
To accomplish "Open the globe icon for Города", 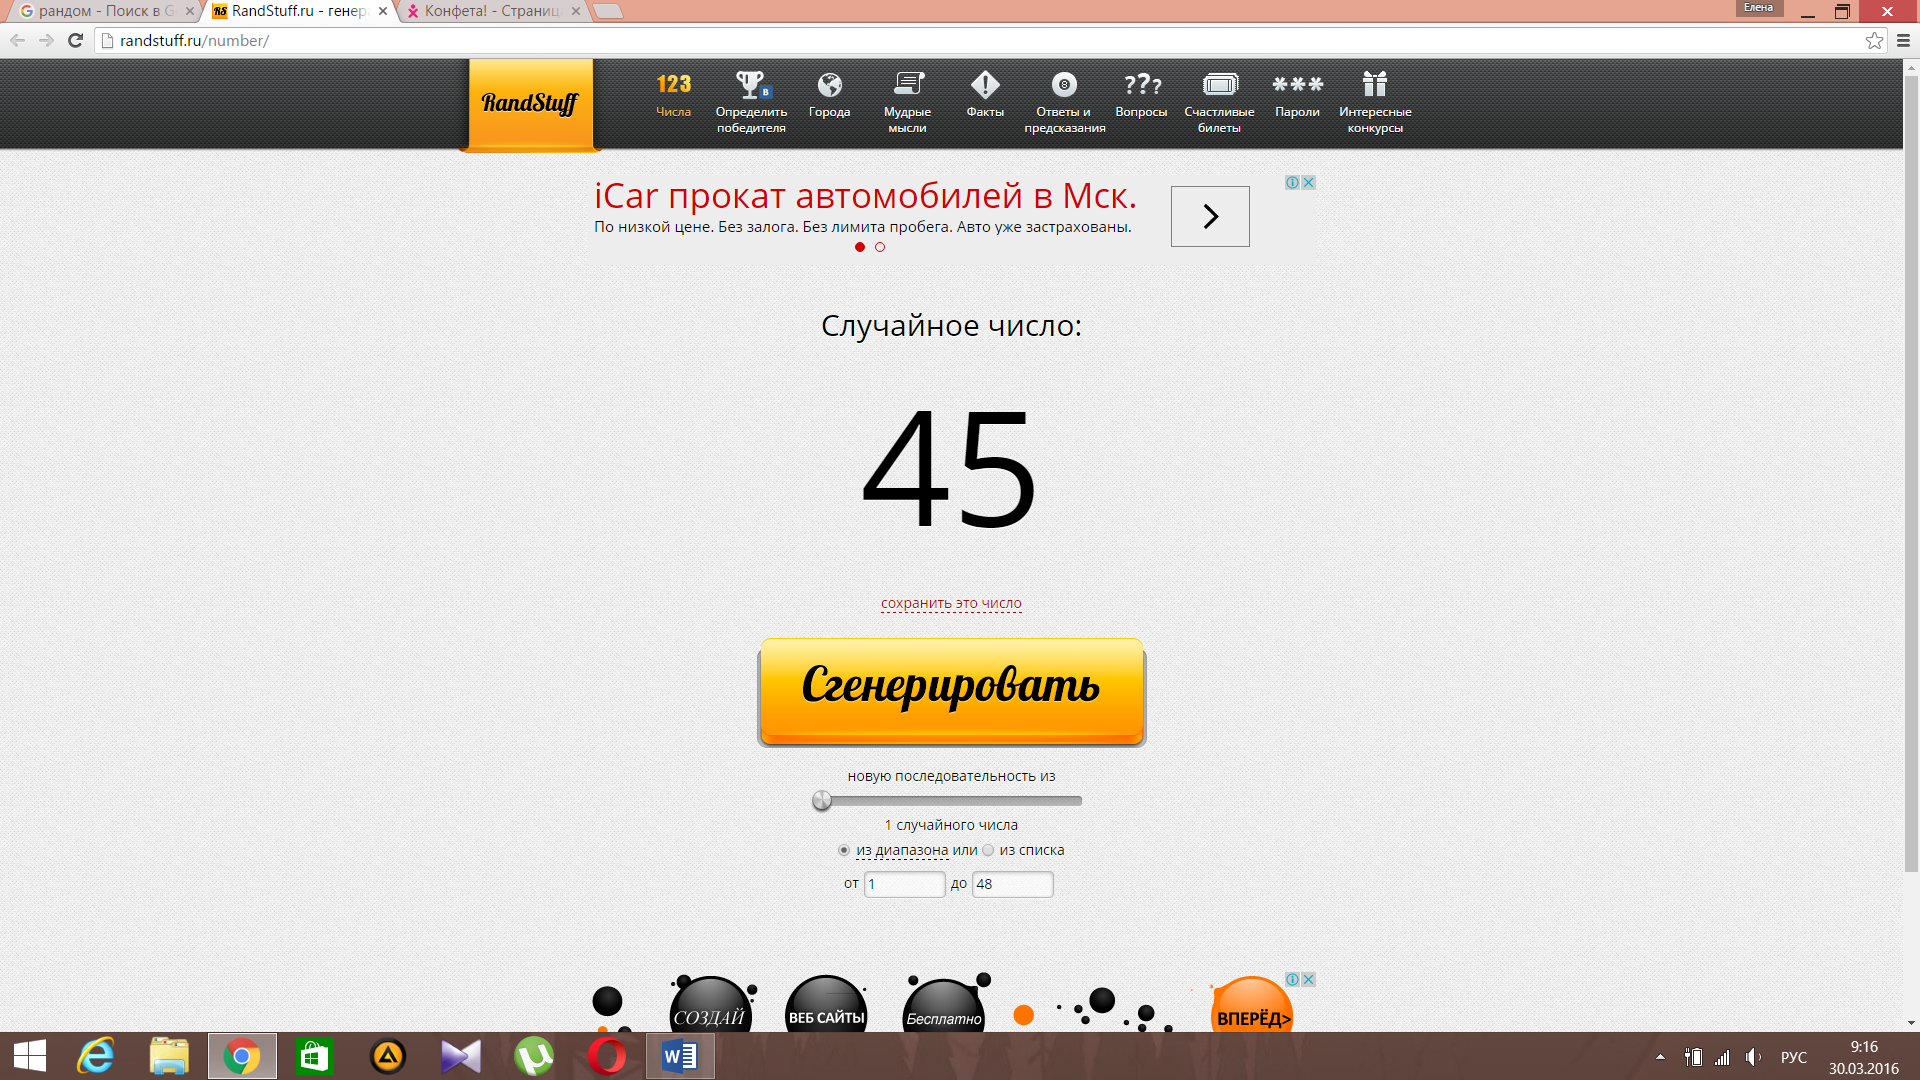I will pos(829,85).
